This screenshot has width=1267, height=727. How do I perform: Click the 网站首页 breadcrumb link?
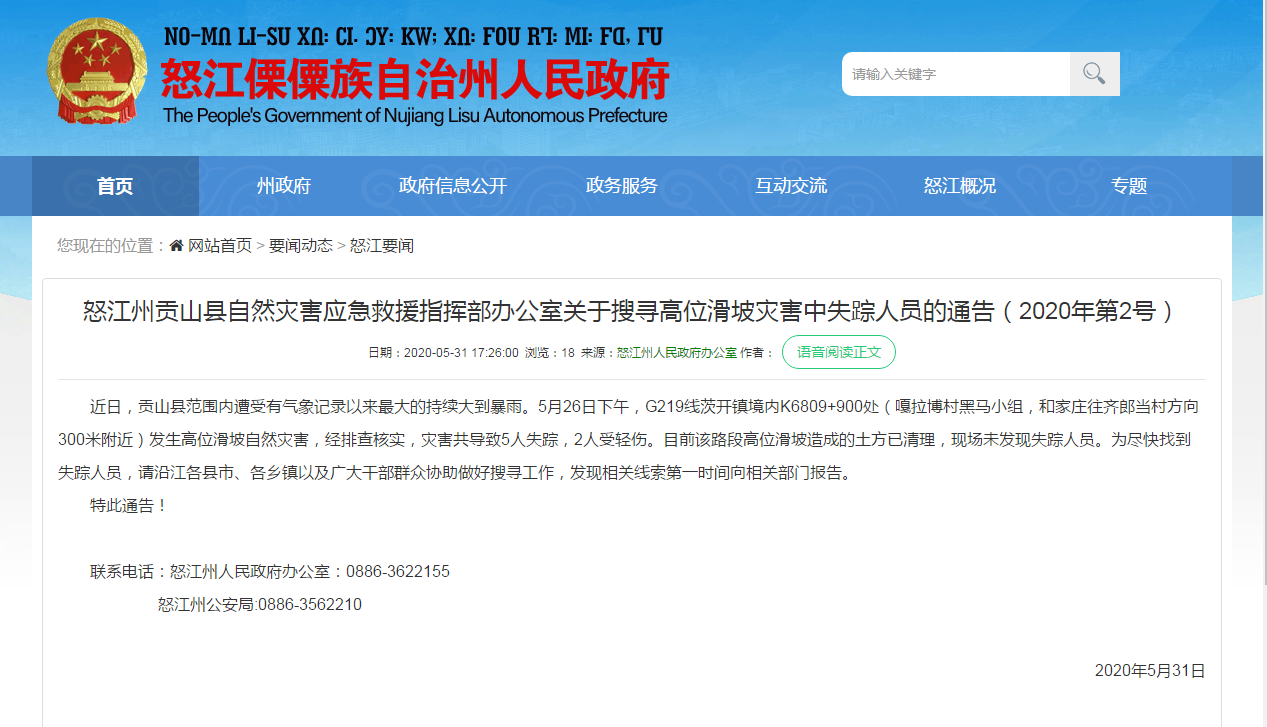pos(220,246)
